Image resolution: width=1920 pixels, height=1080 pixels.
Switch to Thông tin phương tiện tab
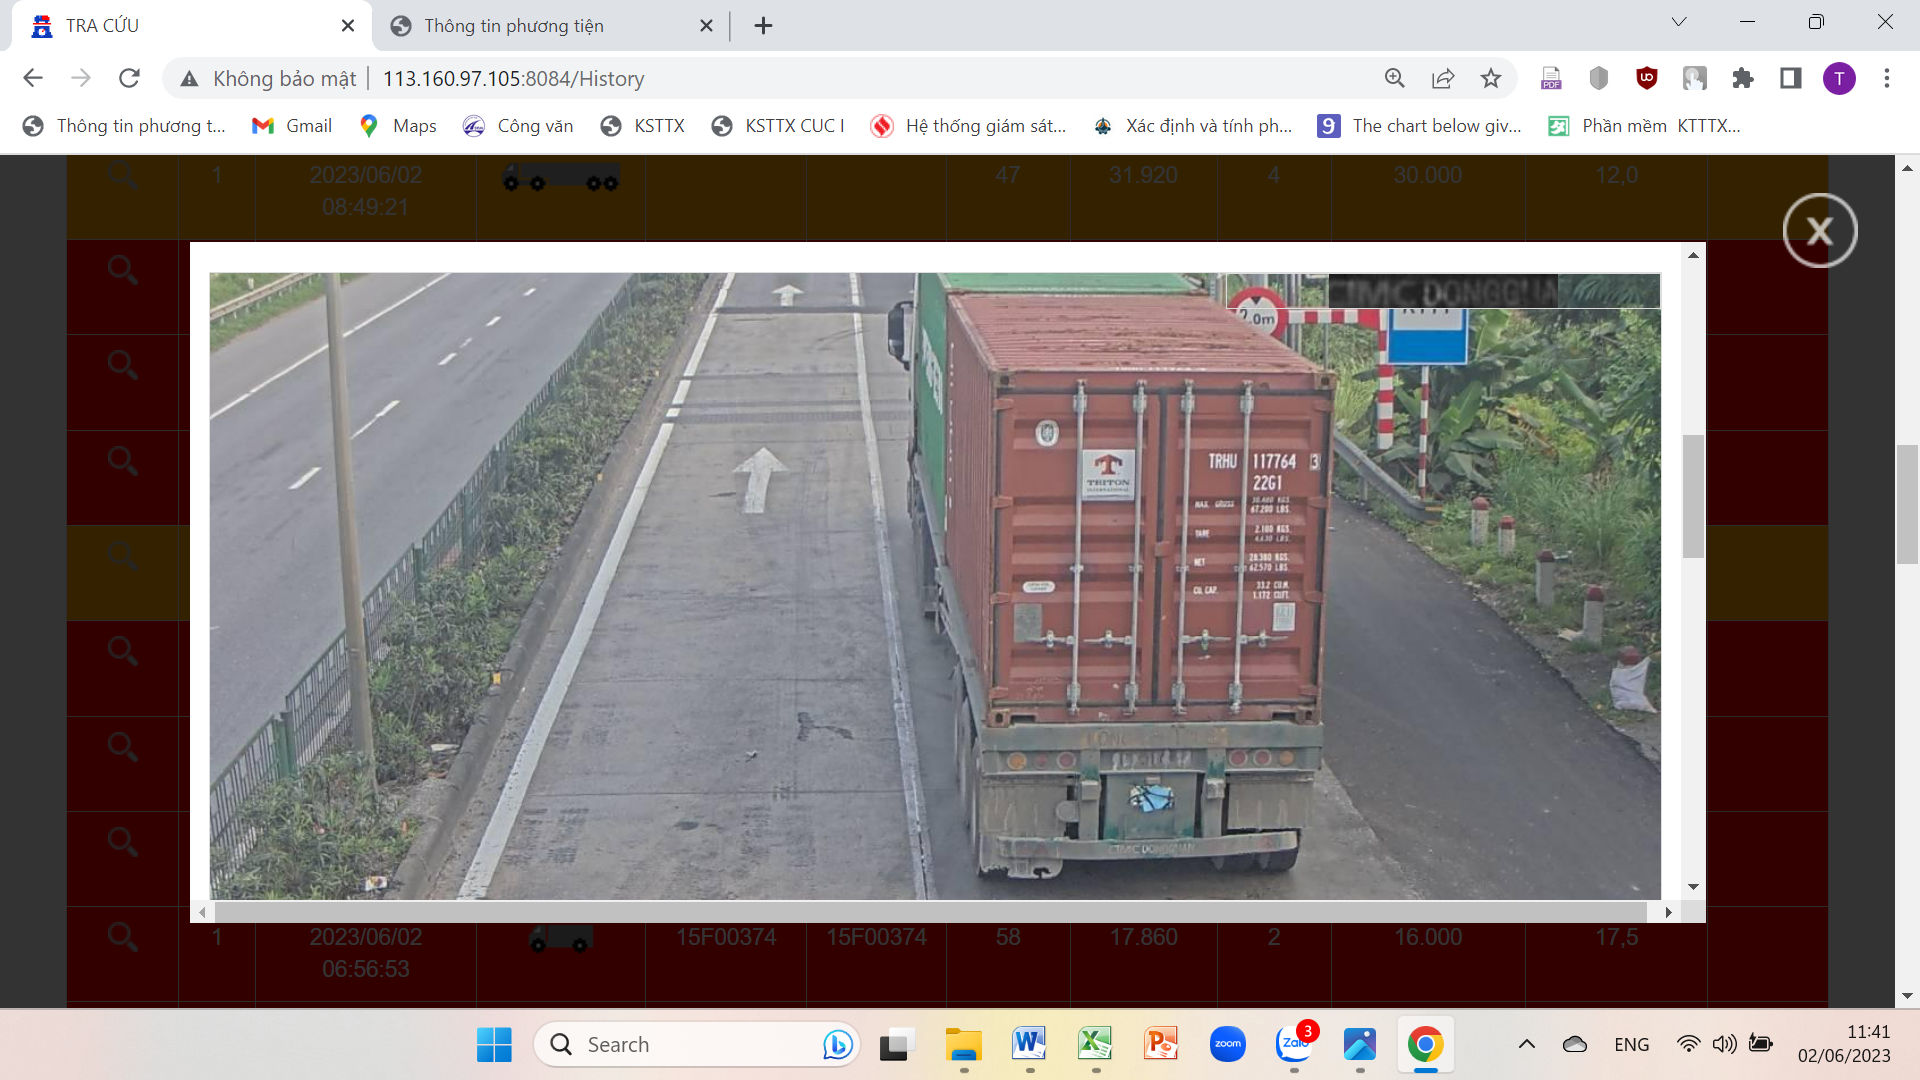pos(514,26)
